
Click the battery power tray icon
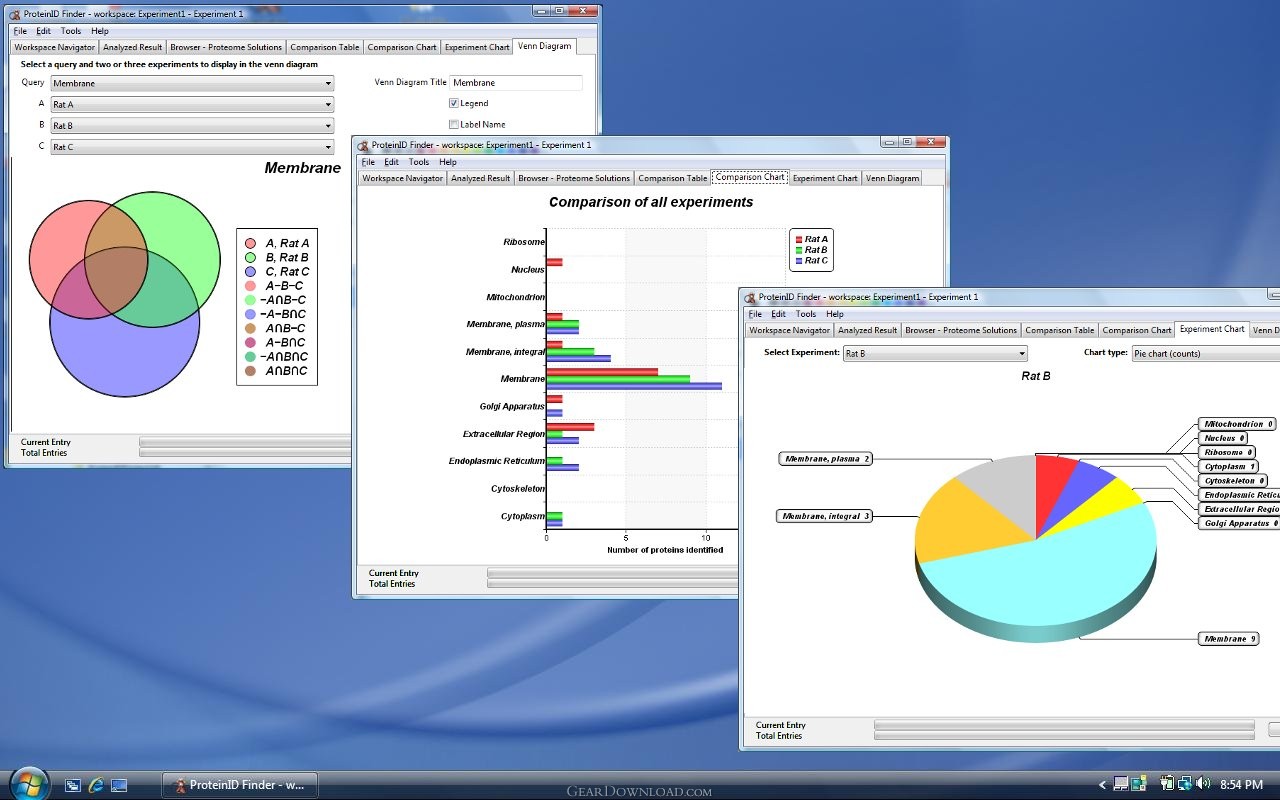pyautogui.click(x=1167, y=784)
